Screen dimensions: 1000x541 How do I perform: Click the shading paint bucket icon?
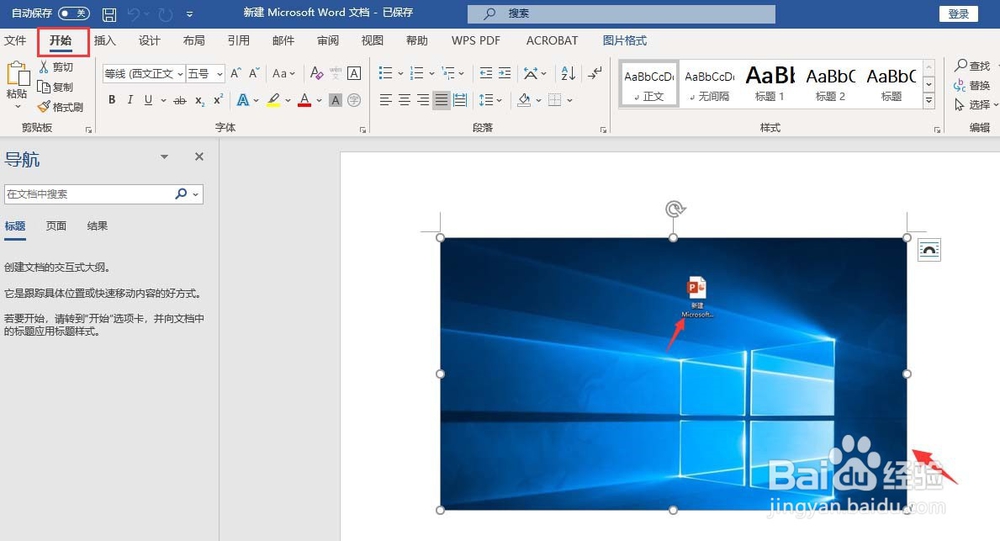524,100
